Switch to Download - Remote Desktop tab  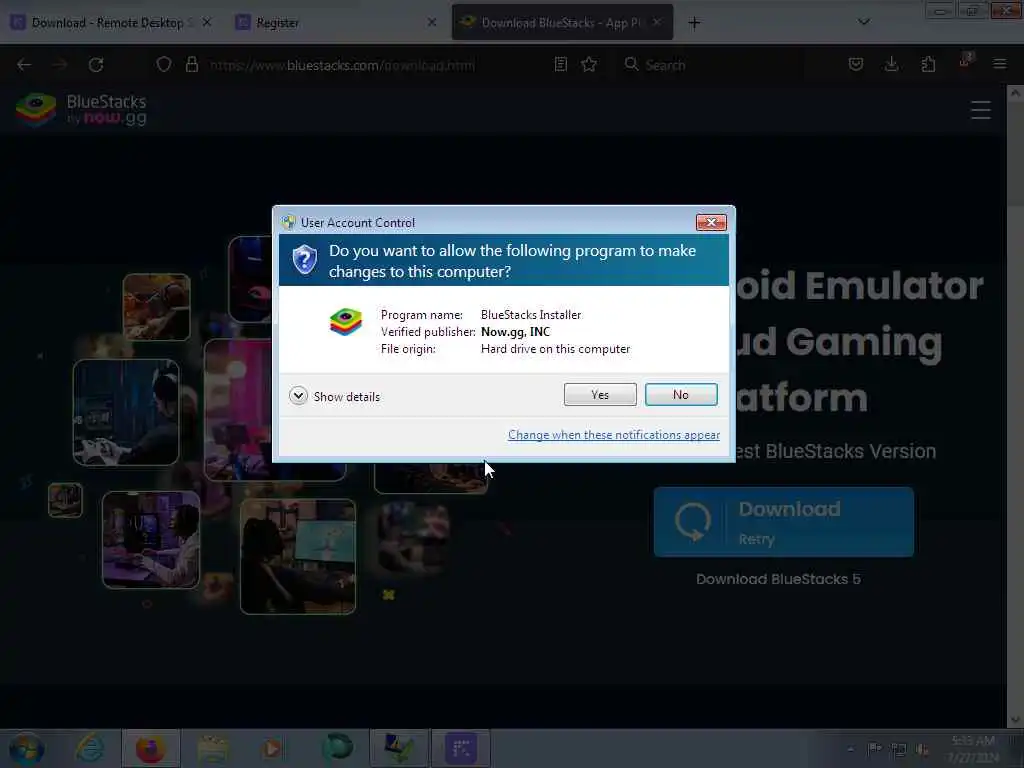[108, 23]
